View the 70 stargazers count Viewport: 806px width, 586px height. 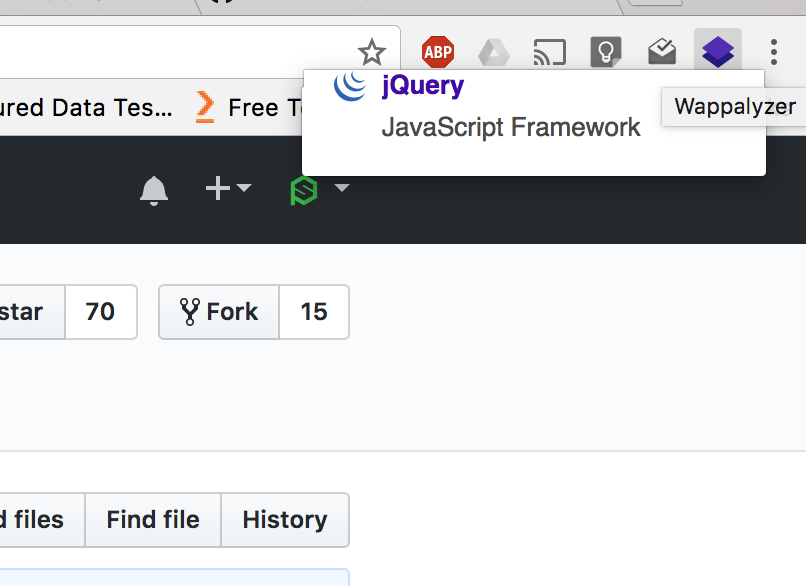[101, 312]
